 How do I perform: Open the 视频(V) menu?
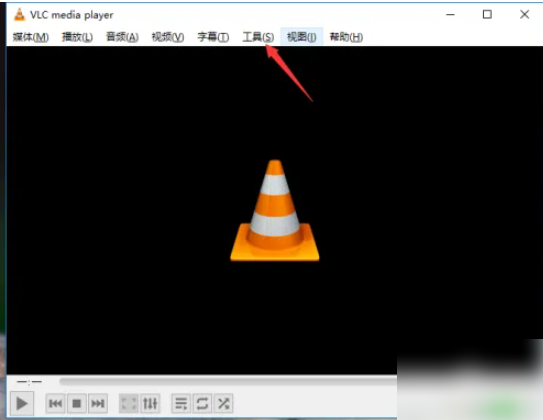[168, 37]
